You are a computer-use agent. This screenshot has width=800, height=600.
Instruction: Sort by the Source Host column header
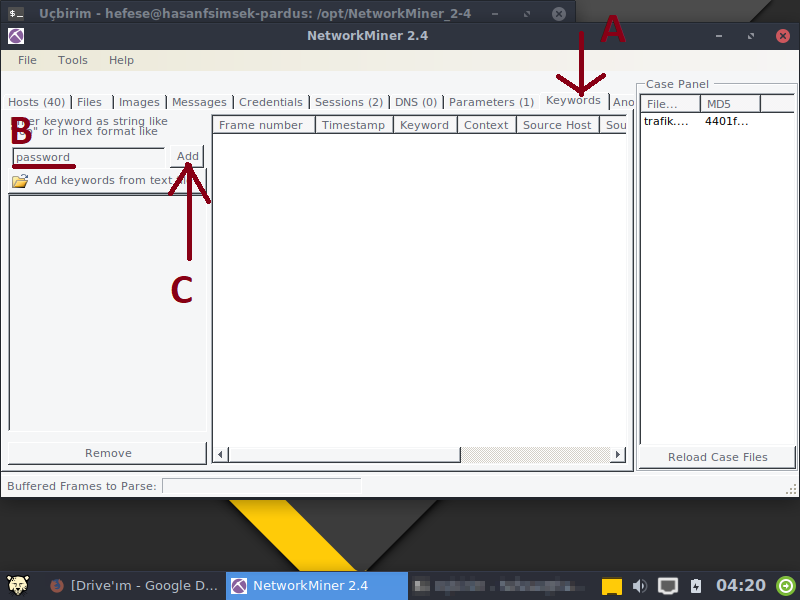point(557,125)
